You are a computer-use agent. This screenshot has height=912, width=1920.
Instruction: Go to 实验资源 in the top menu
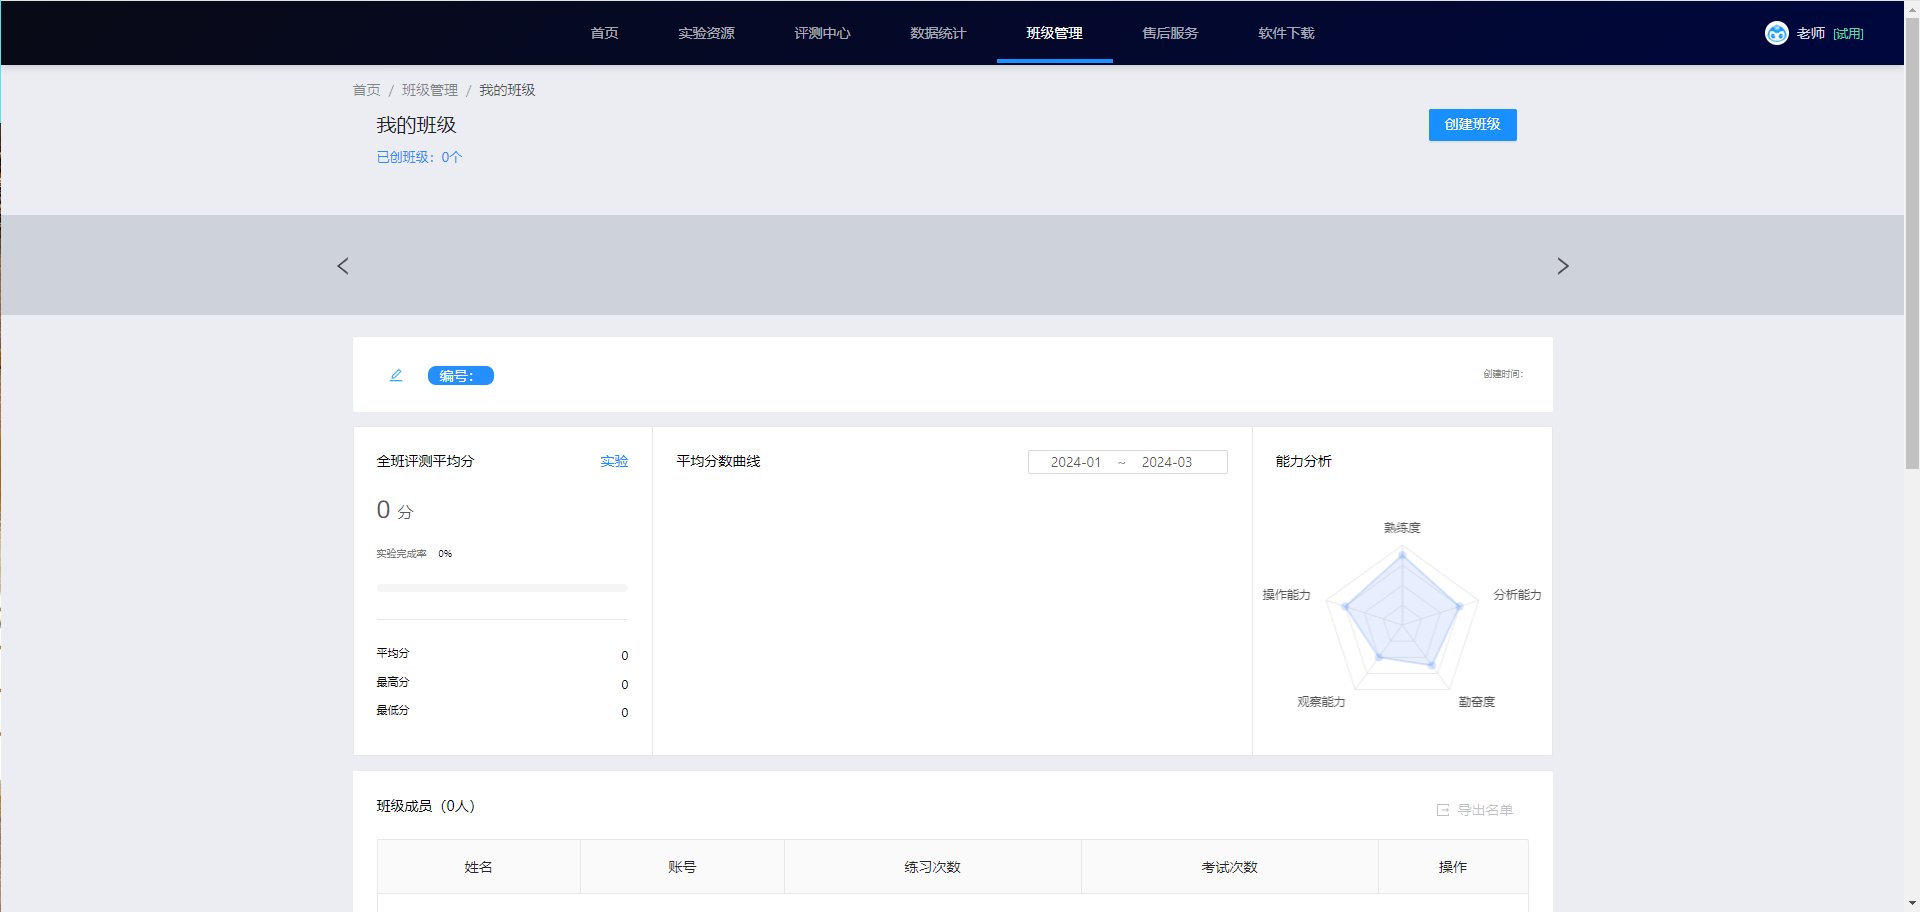tap(706, 33)
